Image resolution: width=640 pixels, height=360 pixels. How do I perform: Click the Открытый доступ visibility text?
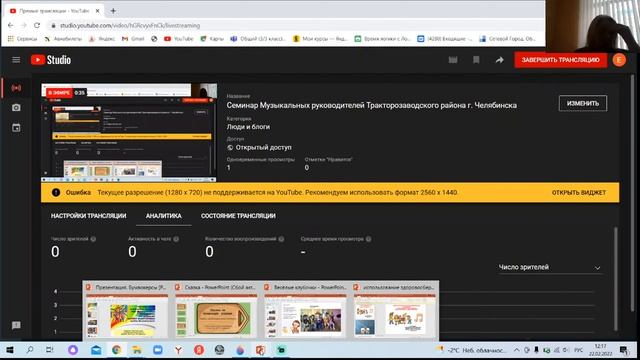pyautogui.click(x=263, y=147)
